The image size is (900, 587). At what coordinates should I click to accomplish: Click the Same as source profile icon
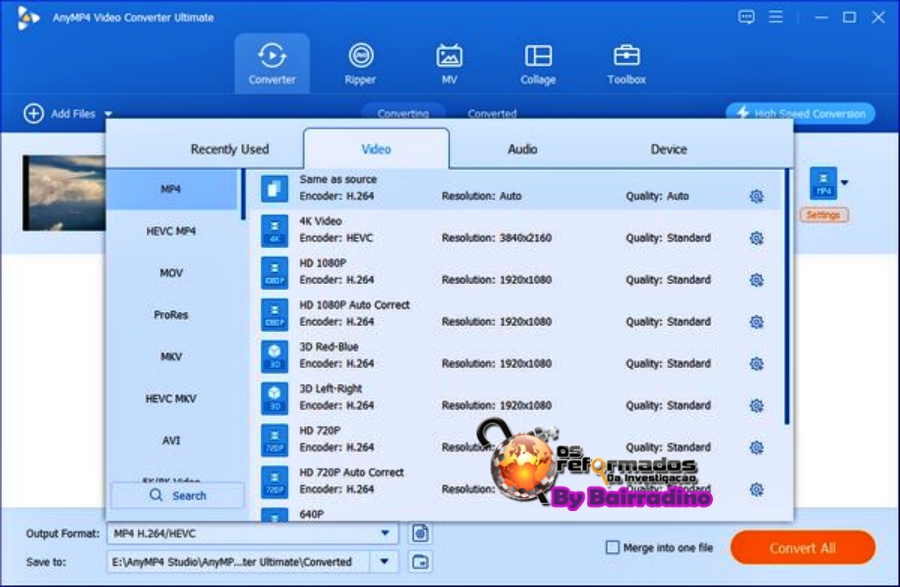coord(274,189)
